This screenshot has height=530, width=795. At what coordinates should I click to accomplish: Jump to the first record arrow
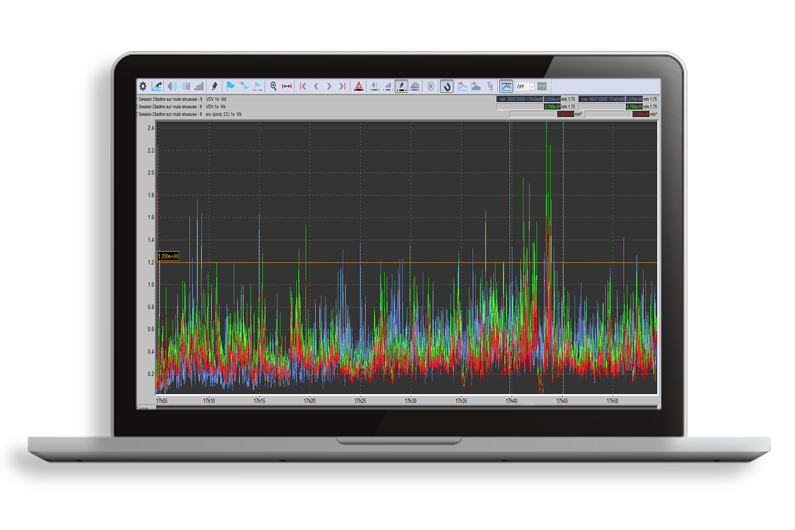click(x=304, y=87)
